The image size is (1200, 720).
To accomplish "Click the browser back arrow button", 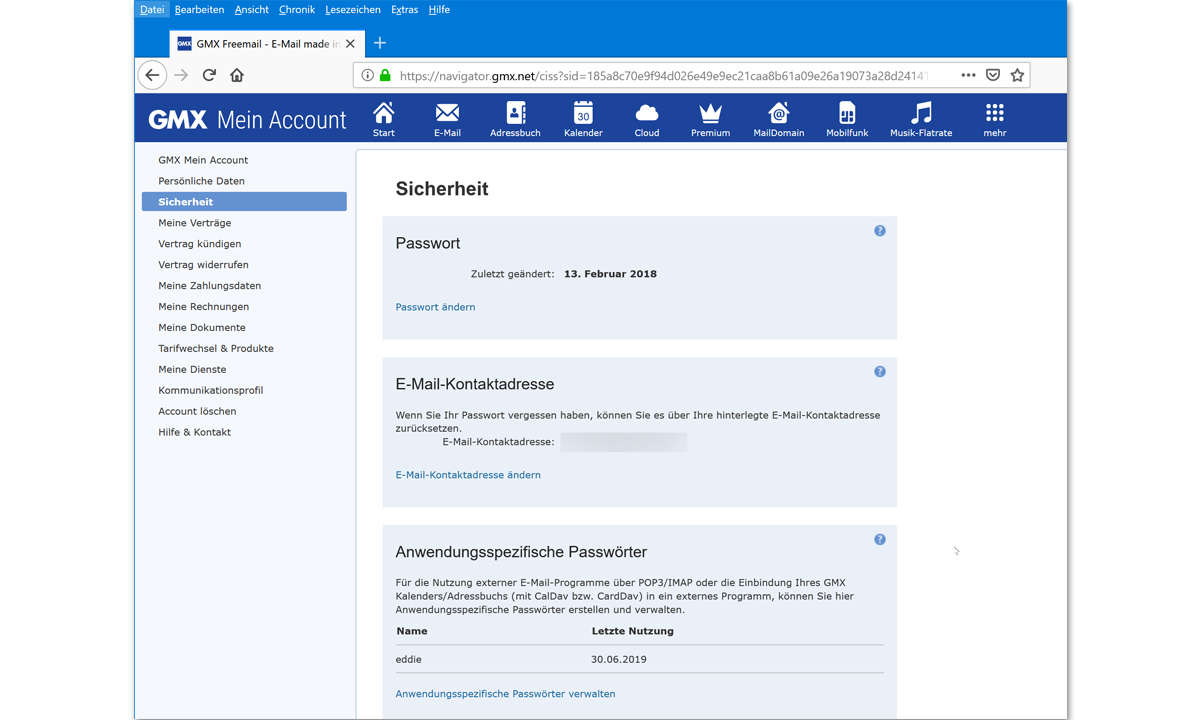I will coord(152,75).
